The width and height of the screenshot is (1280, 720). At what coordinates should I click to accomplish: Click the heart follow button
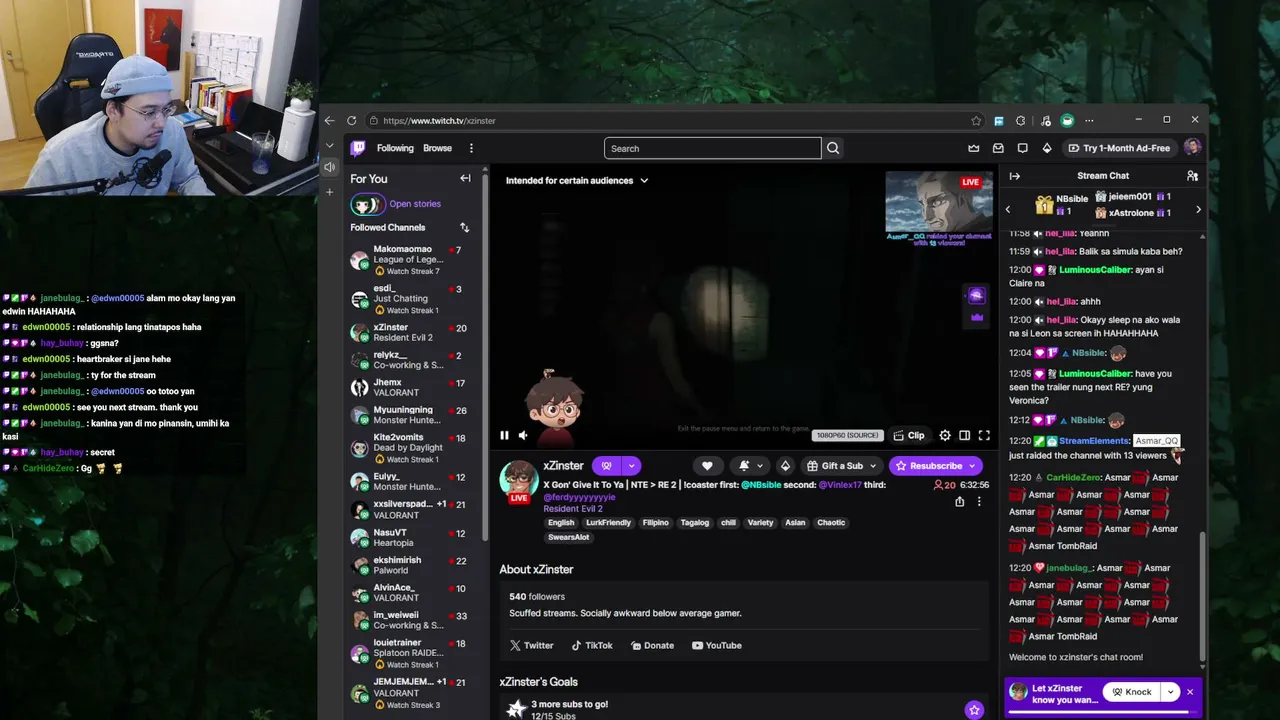(707, 465)
